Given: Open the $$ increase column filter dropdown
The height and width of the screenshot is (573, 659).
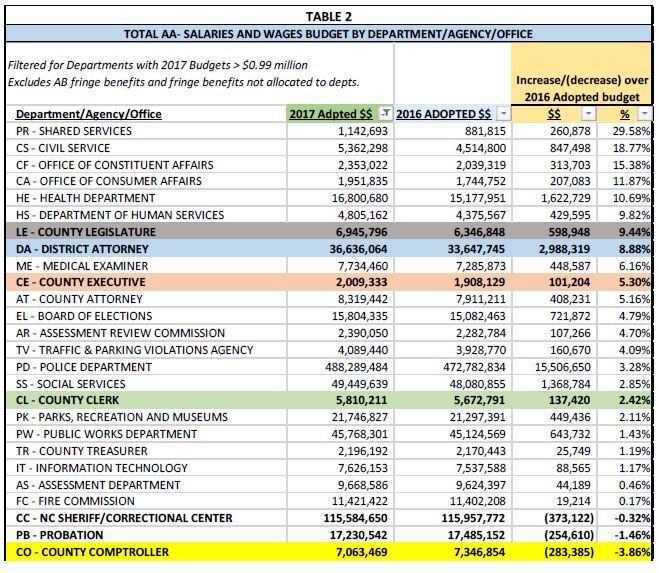Looking at the screenshot, I should (588, 114).
